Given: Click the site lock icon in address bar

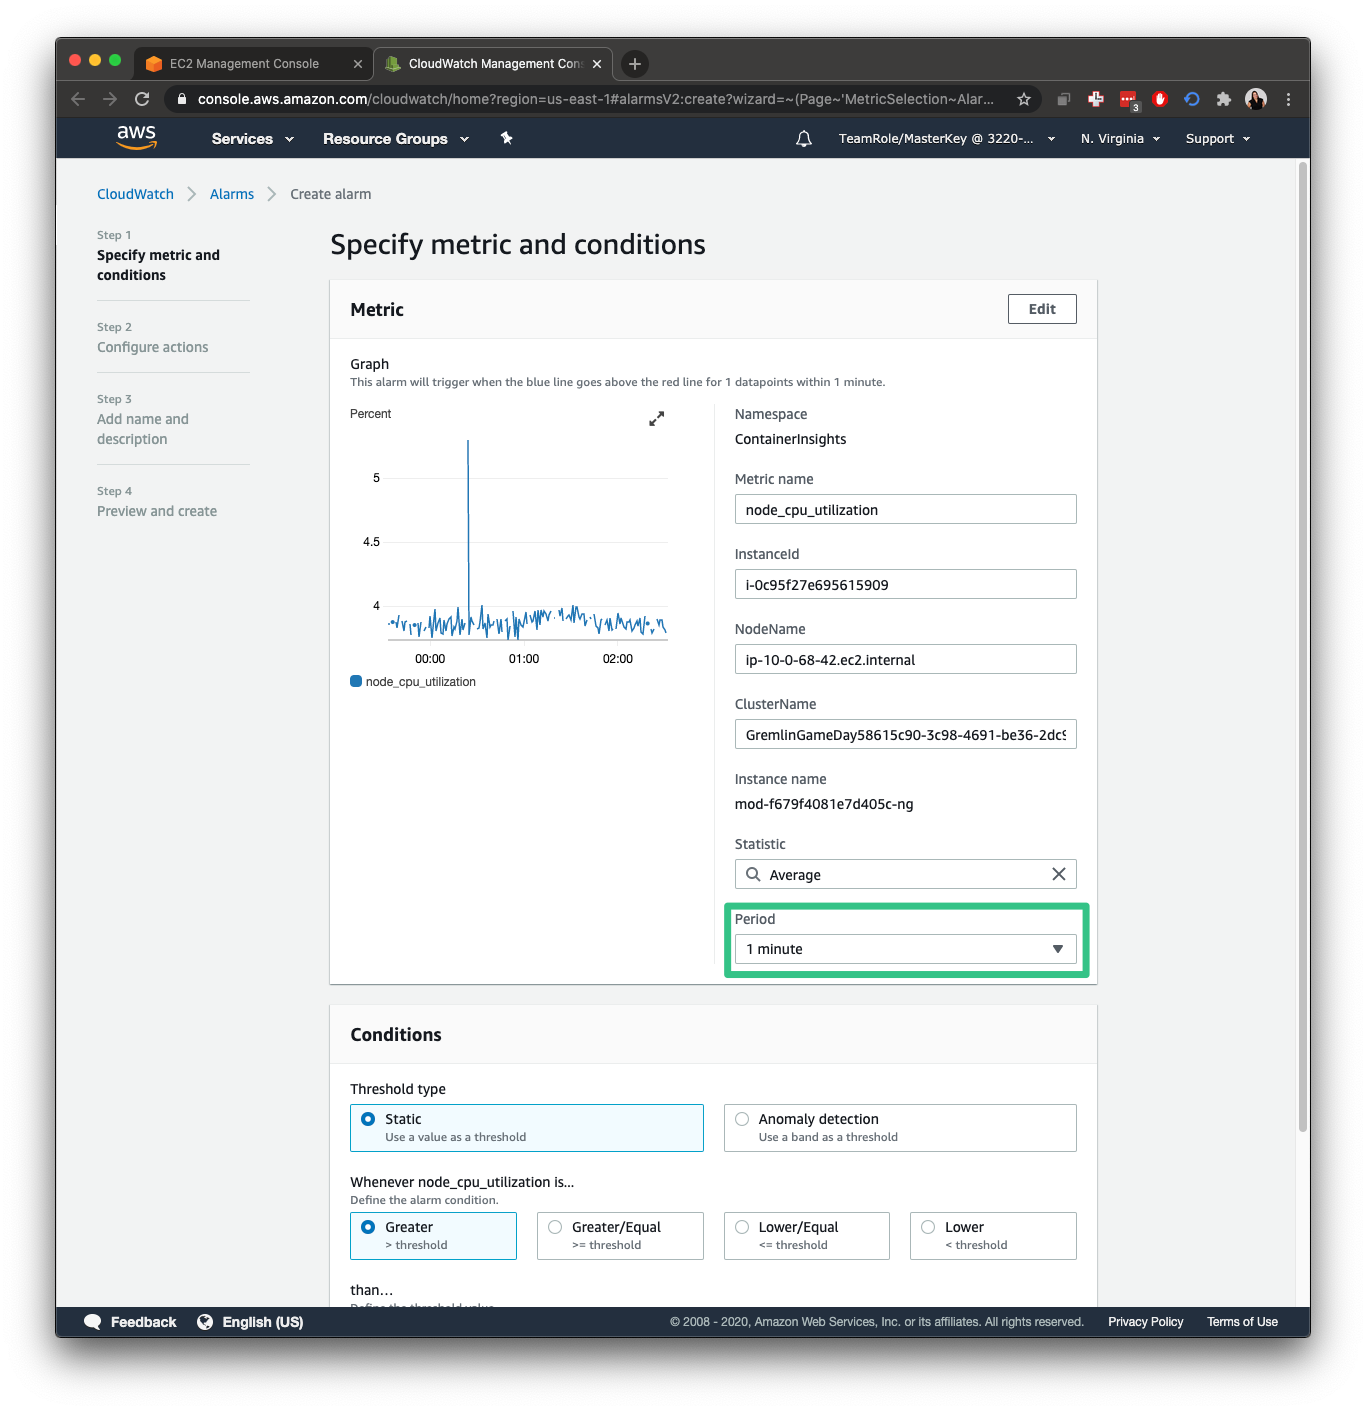Looking at the screenshot, I should coord(182,99).
